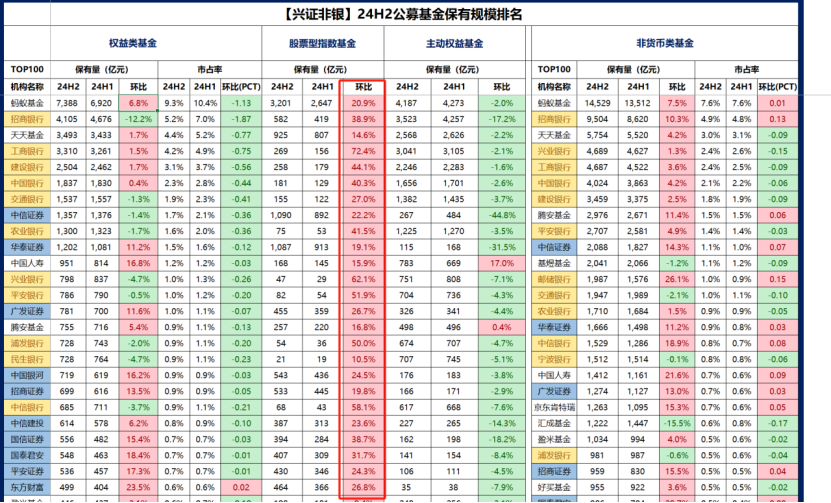Click 招商银行 active equity change -17.2%
Viewport: 831px width, 503px height.
(x=502, y=119)
